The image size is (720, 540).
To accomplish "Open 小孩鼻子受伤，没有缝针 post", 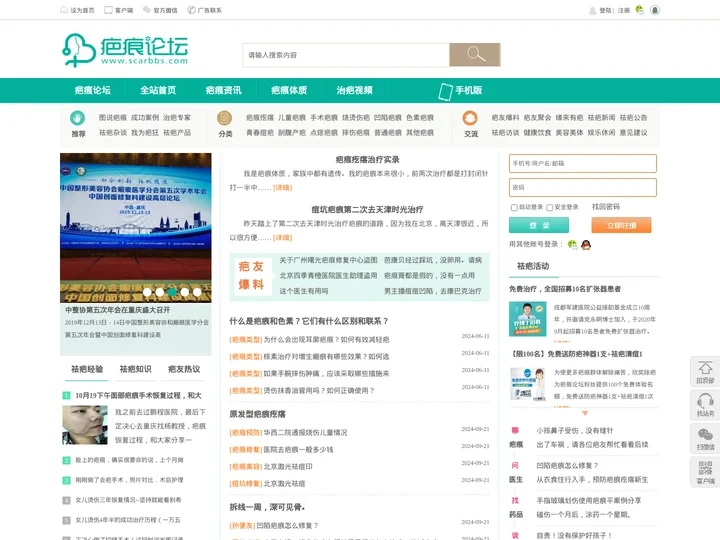I will pyautogui.click(x=574, y=431).
